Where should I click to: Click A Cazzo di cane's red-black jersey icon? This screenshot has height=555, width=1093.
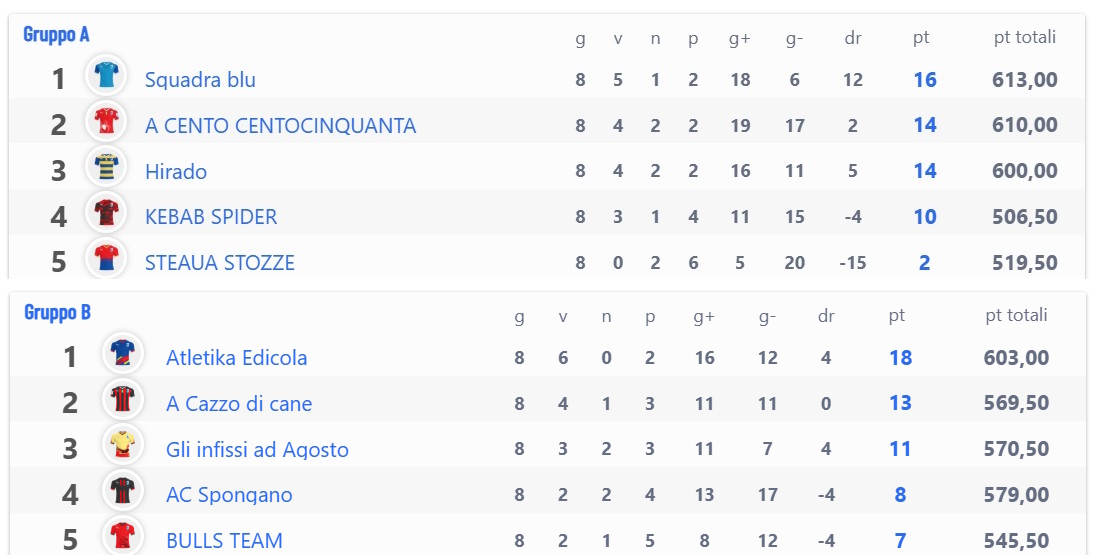tap(123, 399)
